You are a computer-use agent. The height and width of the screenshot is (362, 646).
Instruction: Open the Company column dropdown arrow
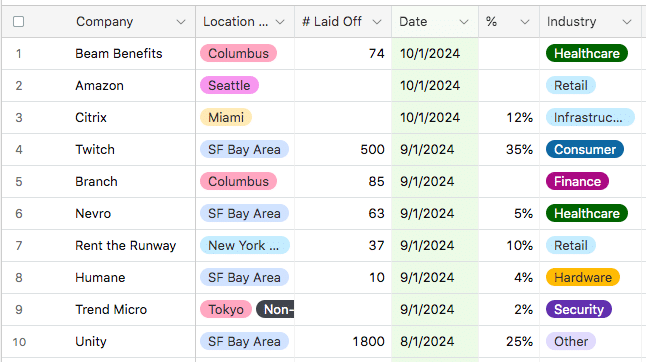(x=180, y=22)
